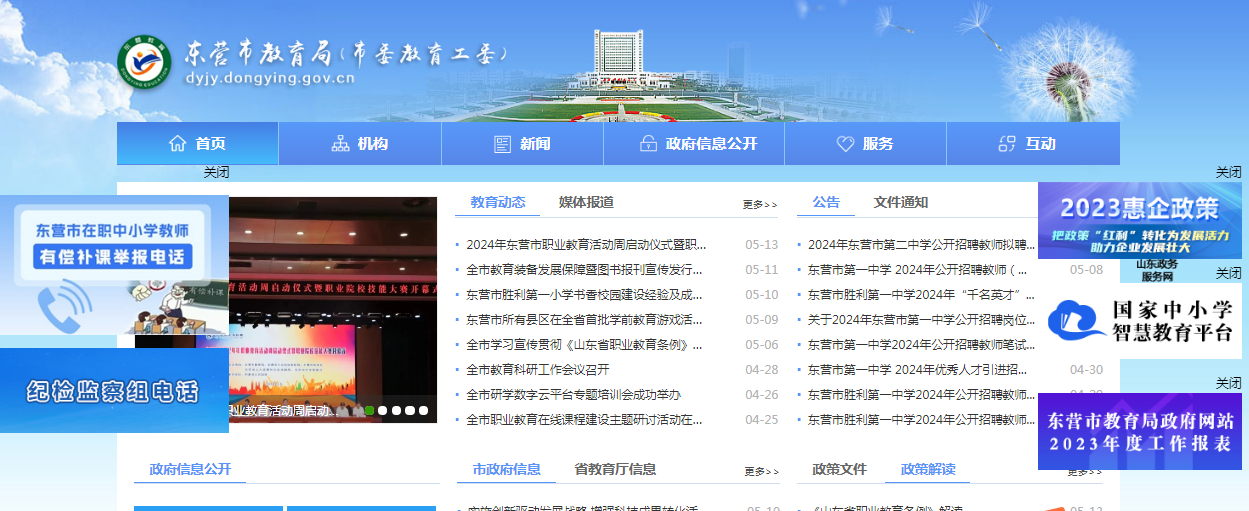Click the newspaper icon beside 新闻
The width and height of the screenshot is (1249, 511).
click(x=503, y=144)
